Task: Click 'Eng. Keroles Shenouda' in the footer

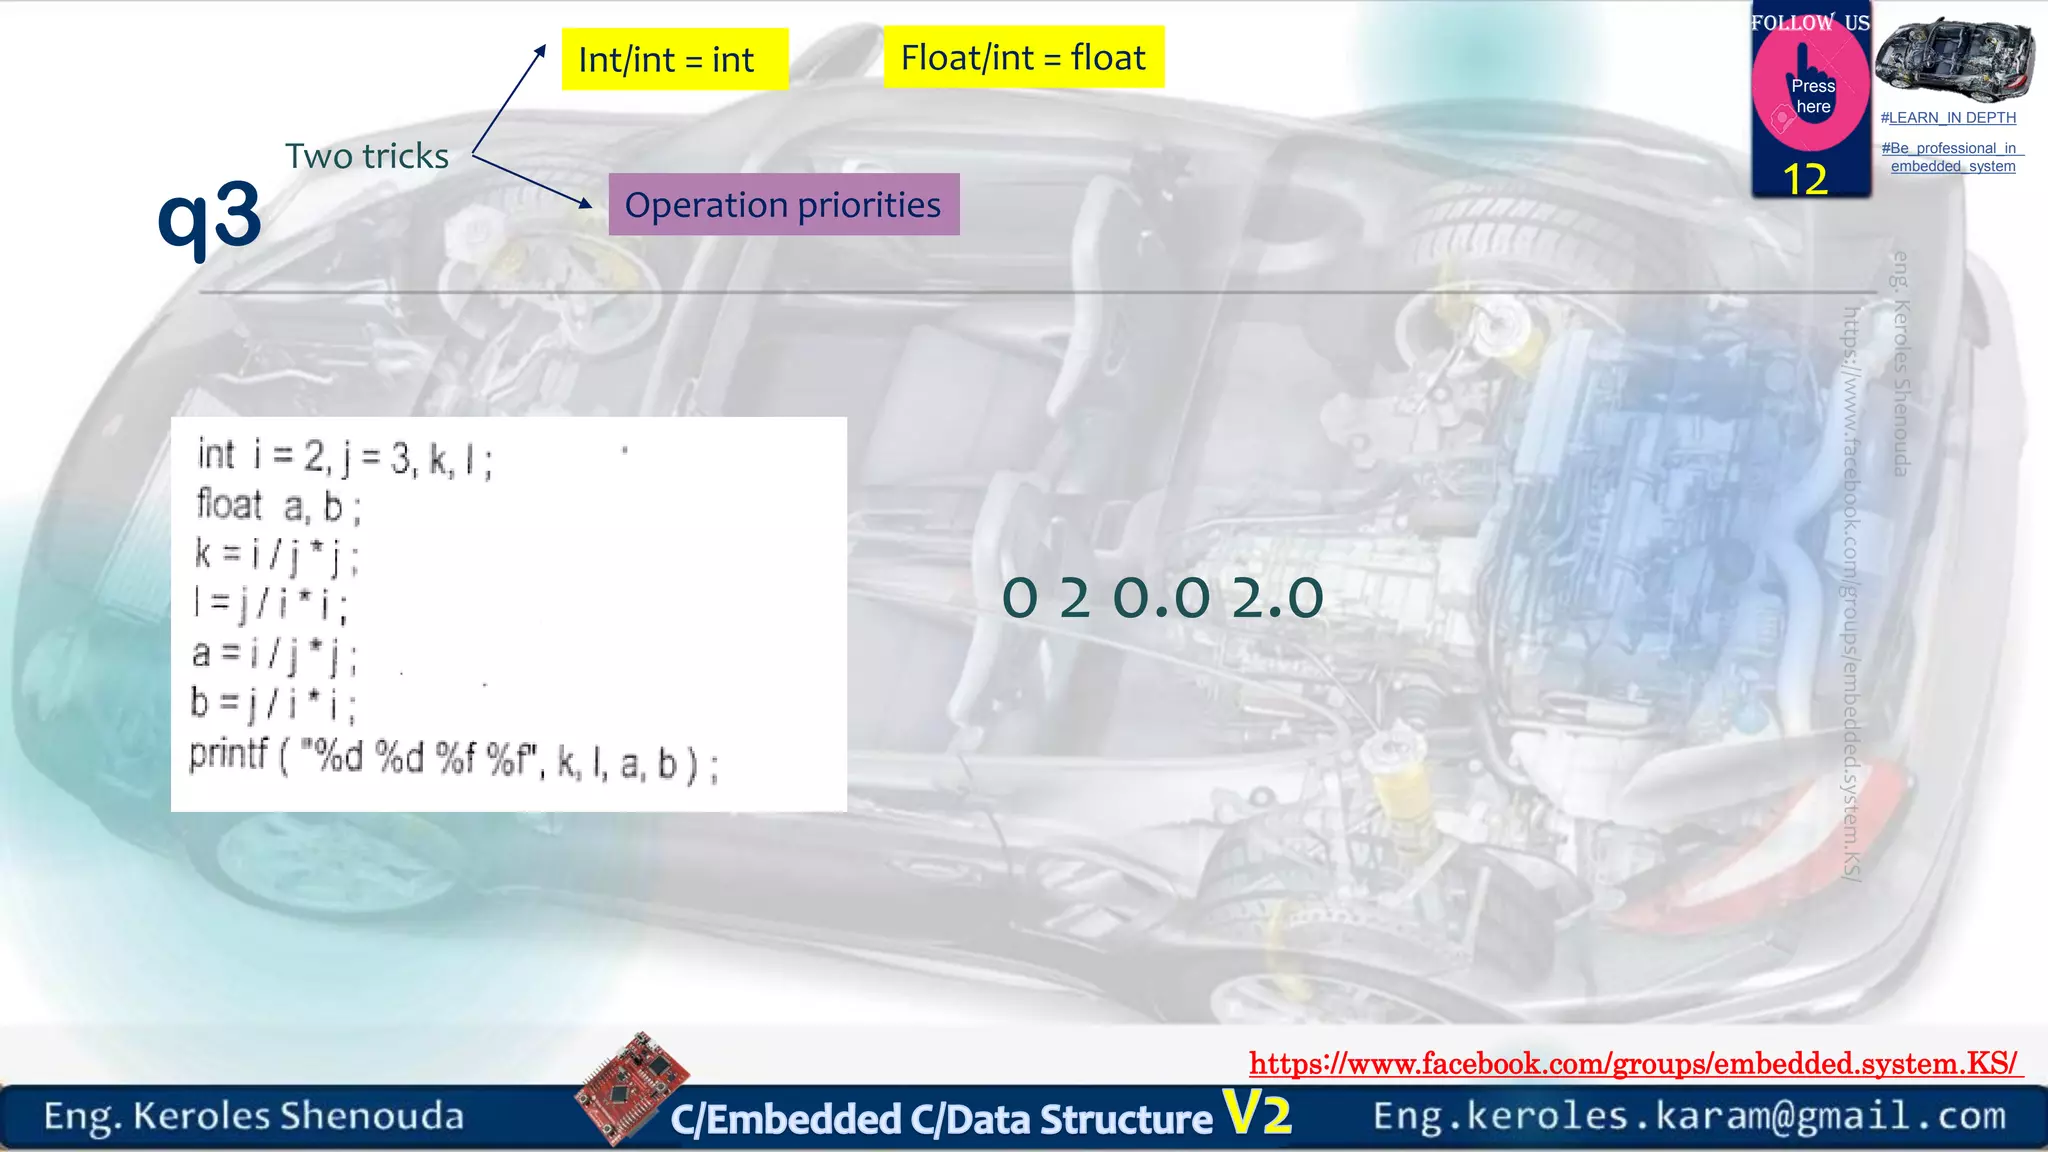Action: (254, 1116)
